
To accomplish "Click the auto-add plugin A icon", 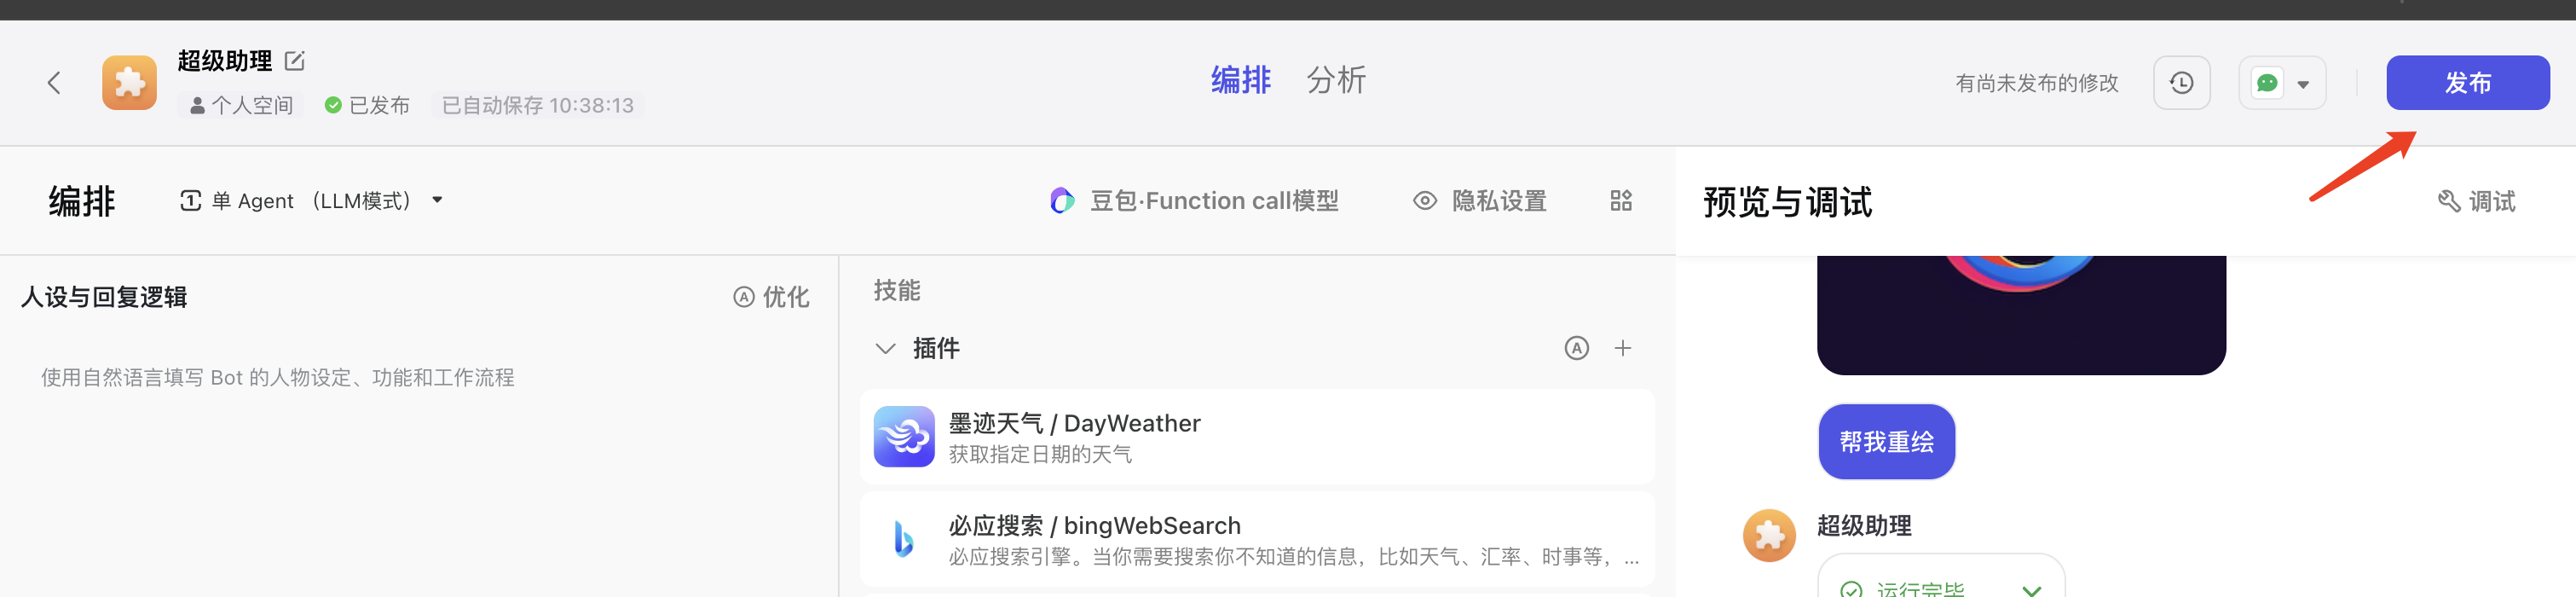I will click(x=1576, y=348).
